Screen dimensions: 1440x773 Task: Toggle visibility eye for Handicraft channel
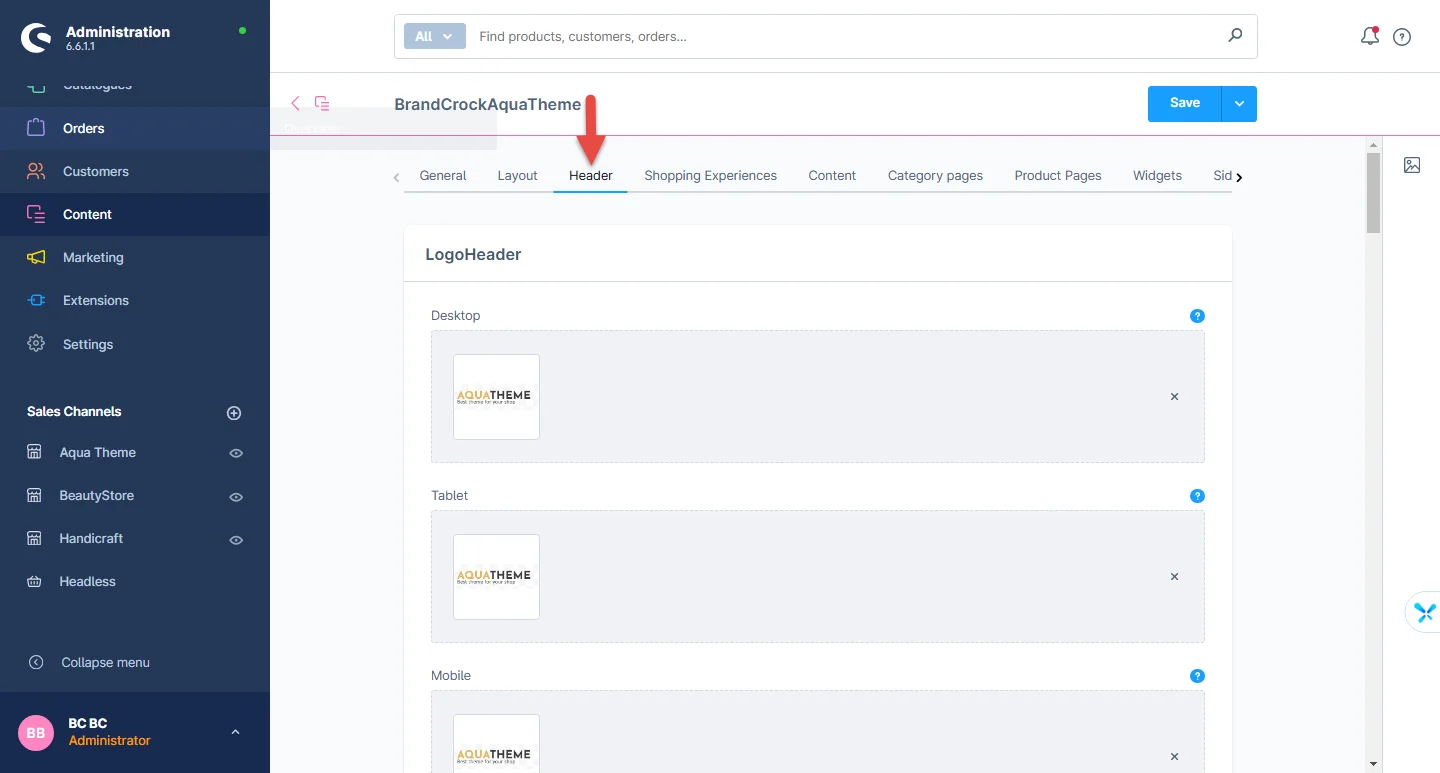[236, 539]
